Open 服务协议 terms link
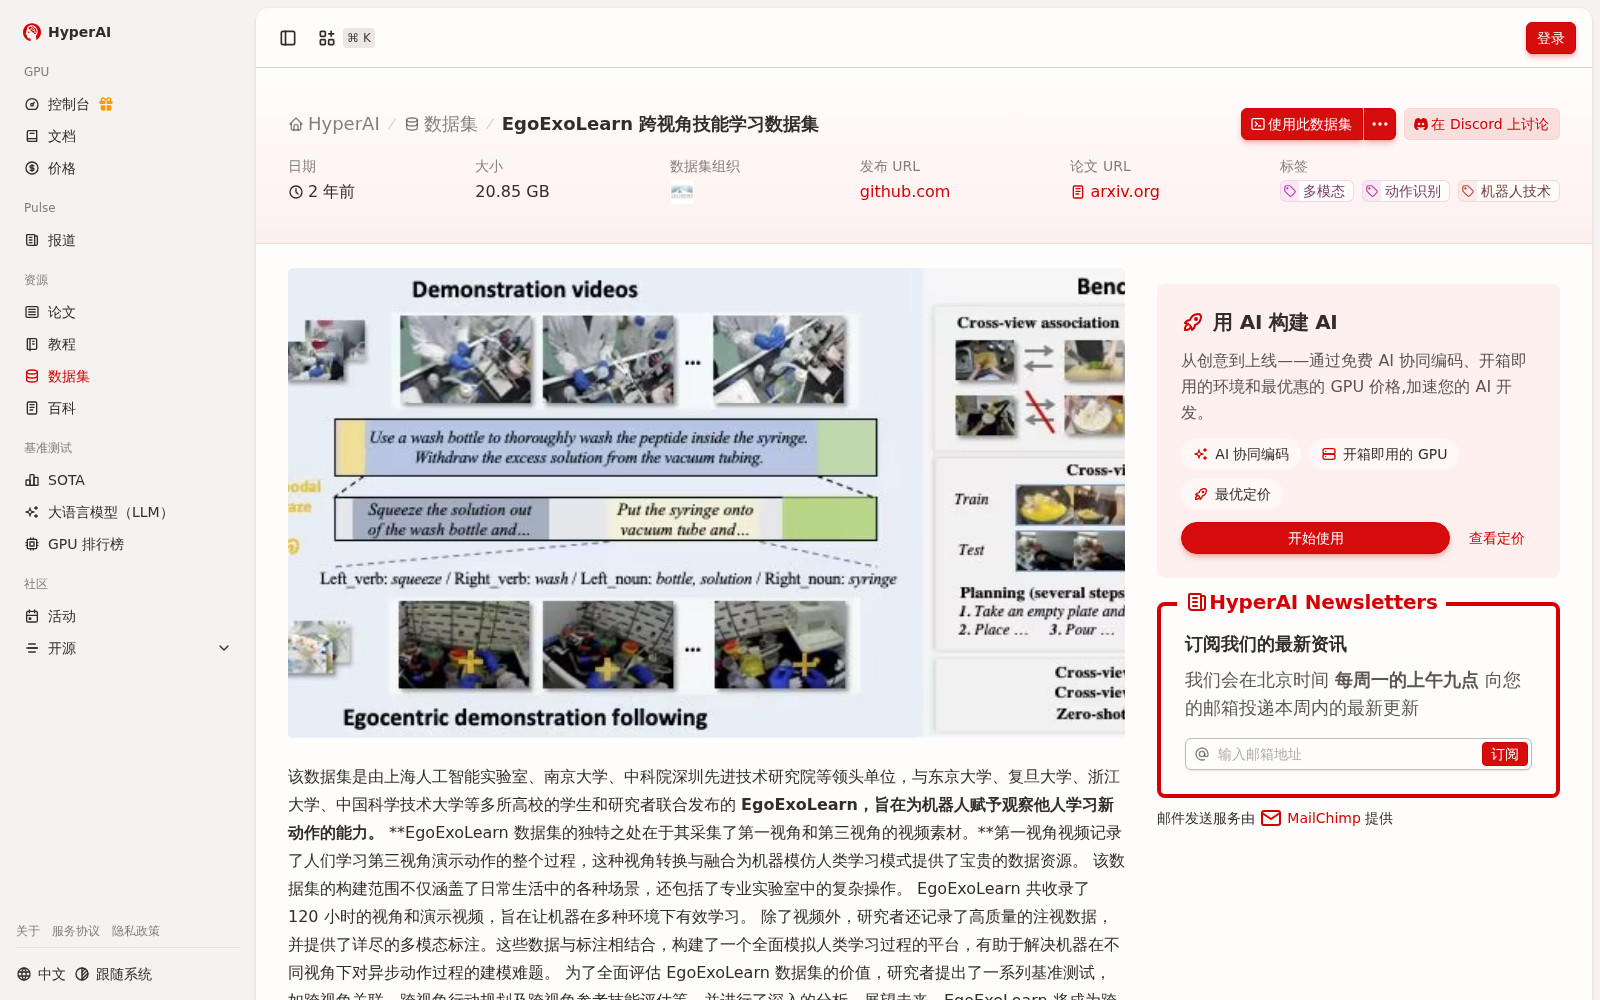Viewport: 1600px width, 1000px height. click(76, 931)
